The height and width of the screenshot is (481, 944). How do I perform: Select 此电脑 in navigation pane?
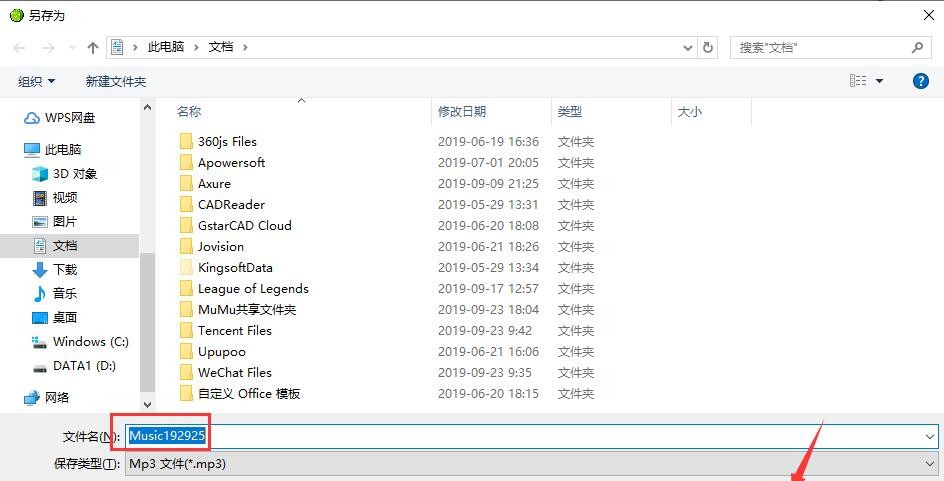[52, 149]
